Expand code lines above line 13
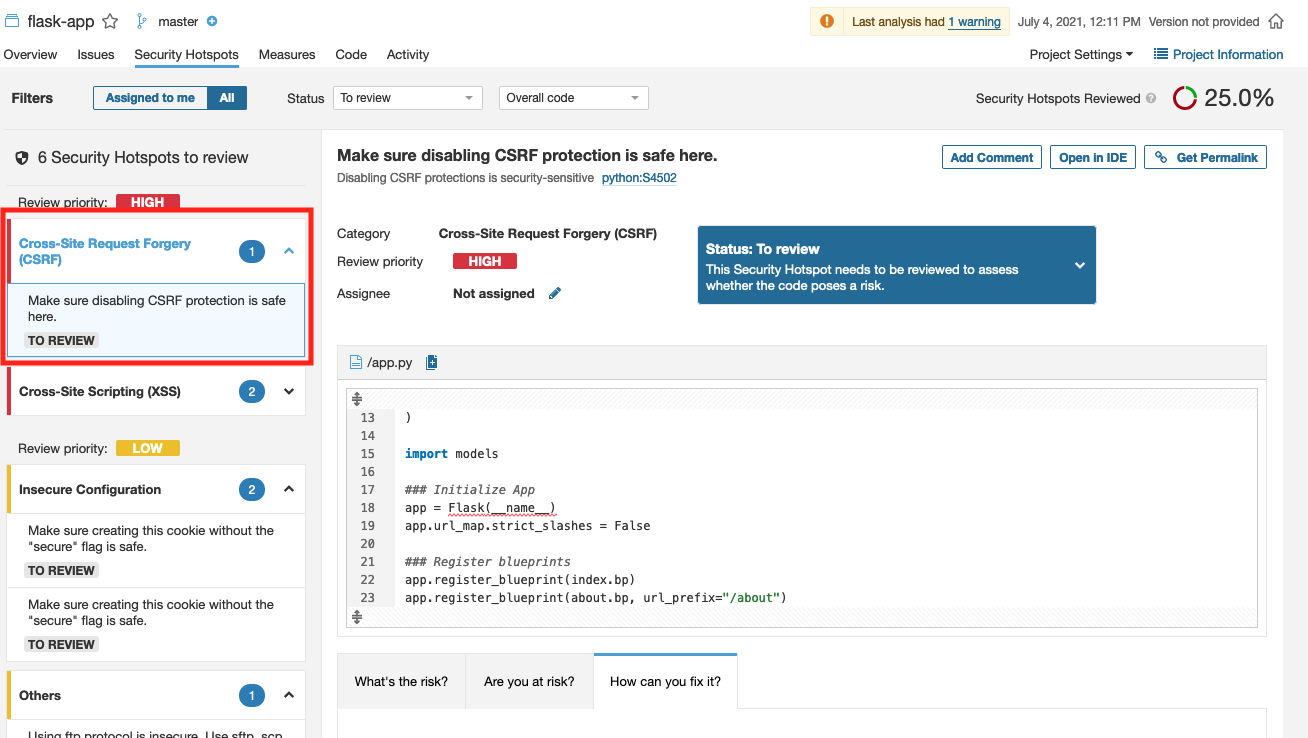Viewport: 1308px width, 738px height. pos(357,398)
